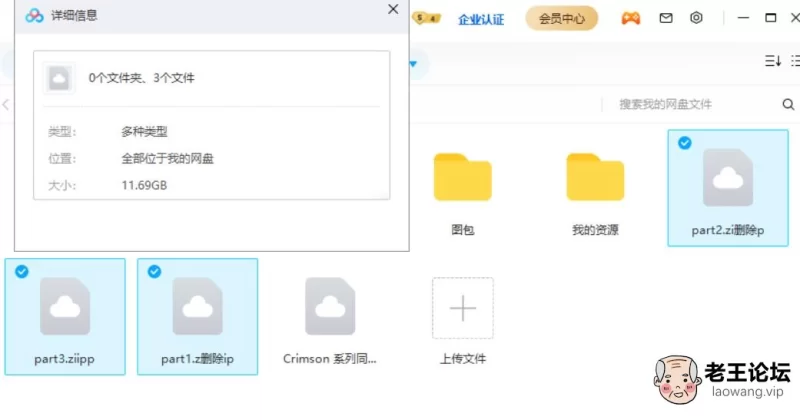This screenshot has width=800, height=420.
Task: Click the cloud file icon in details dialog
Action: (59, 79)
